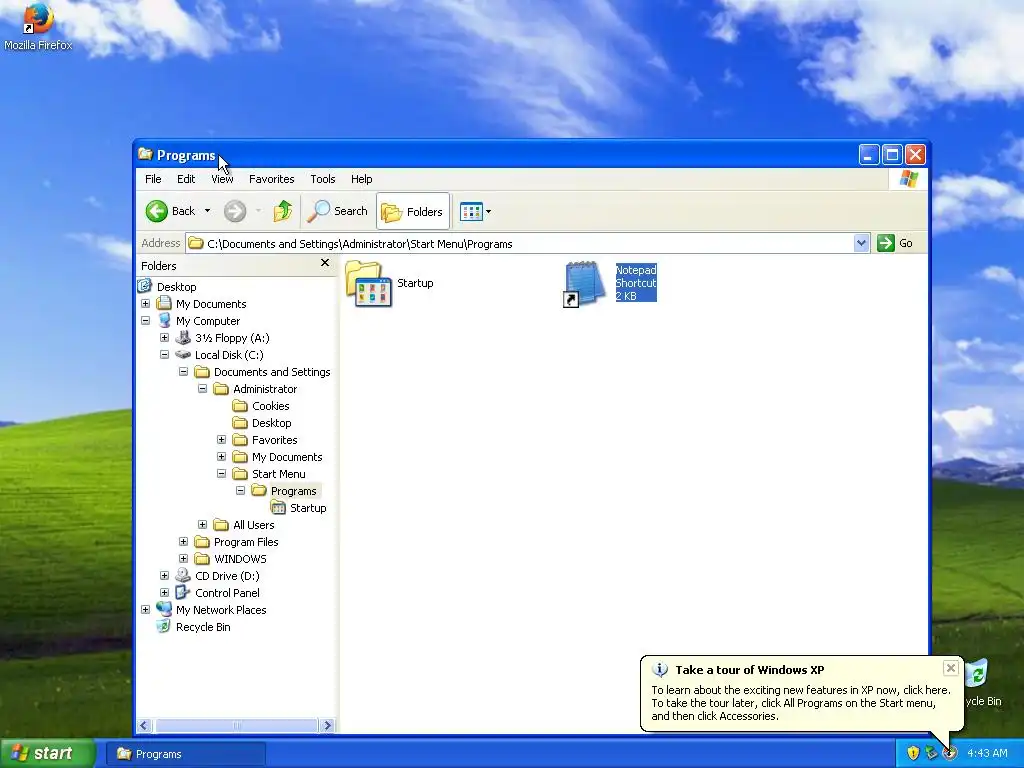The image size is (1024, 768).
Task: Collapse Documents and Settings node
Action: coord(184,372)
